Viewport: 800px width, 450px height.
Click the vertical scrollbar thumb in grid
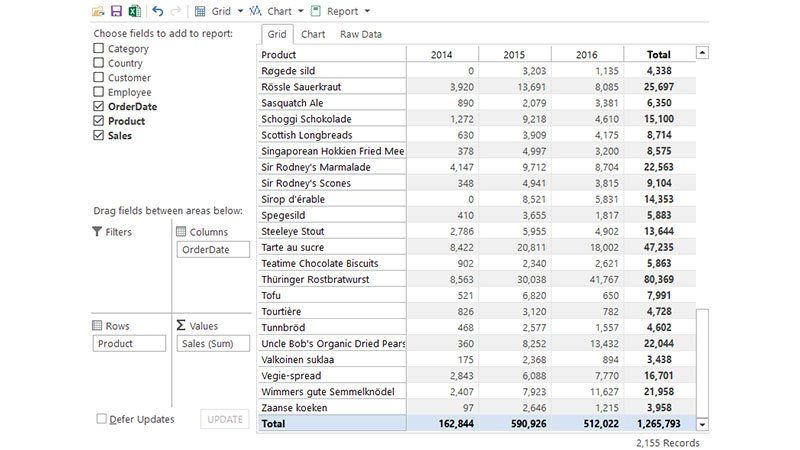703,362
